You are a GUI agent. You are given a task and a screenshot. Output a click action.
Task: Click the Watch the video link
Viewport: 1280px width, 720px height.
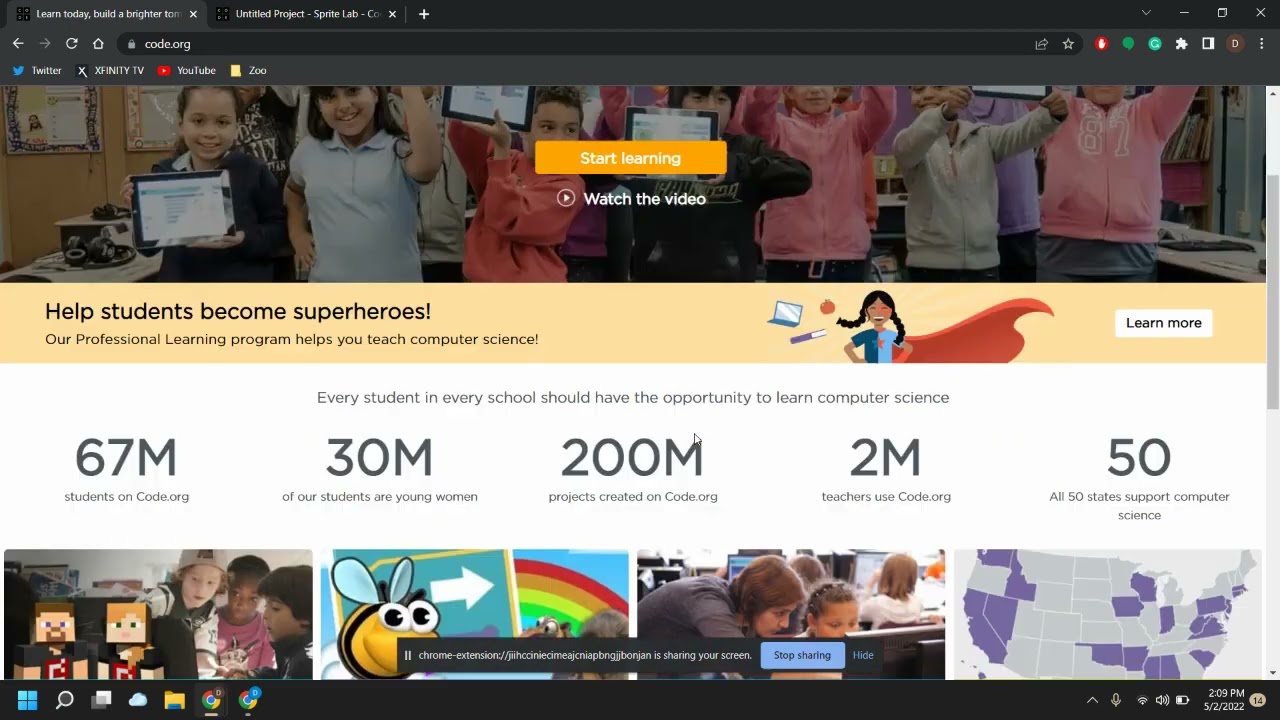[631, 199]
